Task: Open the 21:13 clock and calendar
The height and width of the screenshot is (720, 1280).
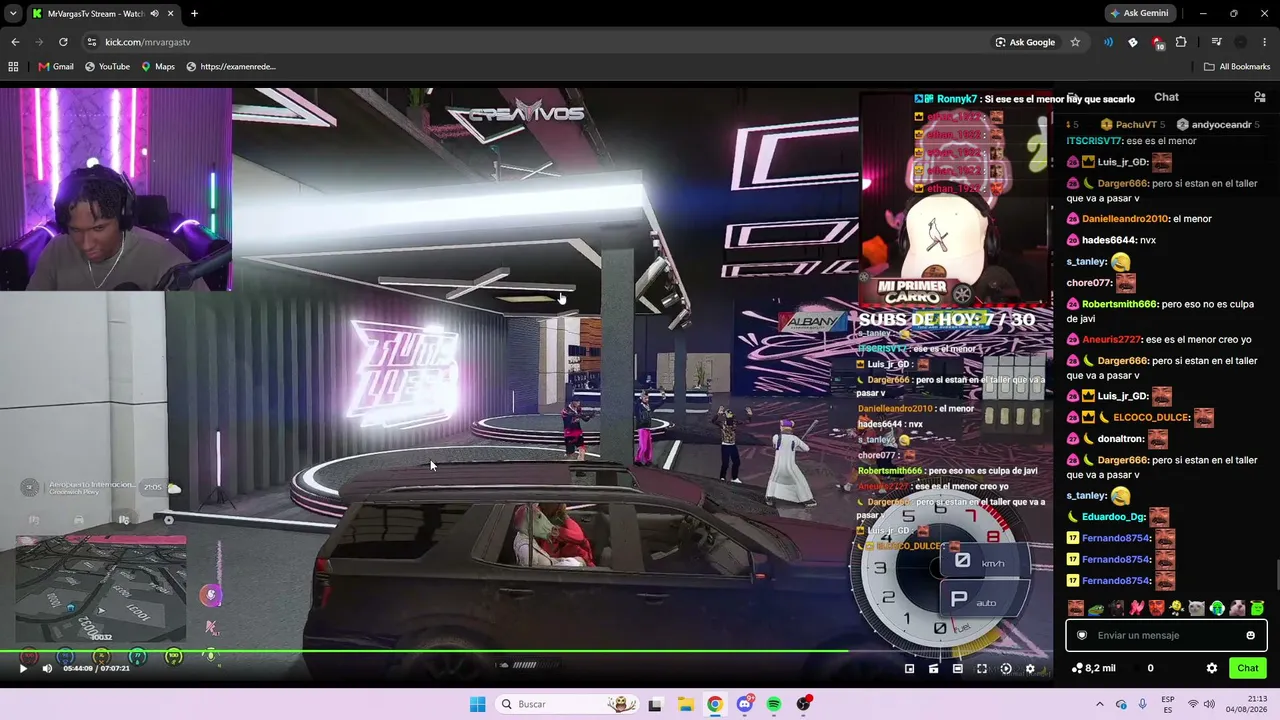Action: click(1249, 704)
